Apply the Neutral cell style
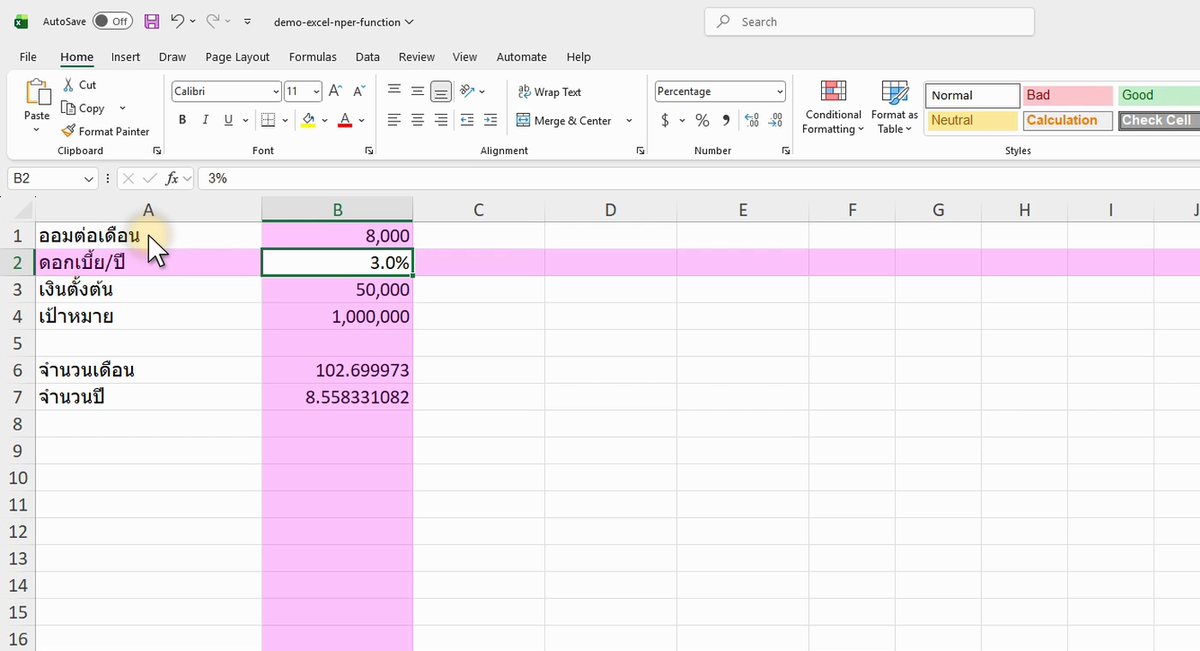This screenshot has height=651, width=1200. click(972, 120)
